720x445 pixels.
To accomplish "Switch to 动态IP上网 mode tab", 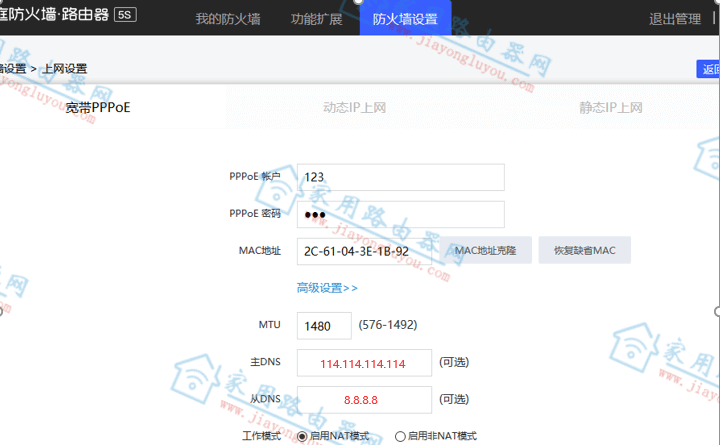I will (x=354, y=107).
